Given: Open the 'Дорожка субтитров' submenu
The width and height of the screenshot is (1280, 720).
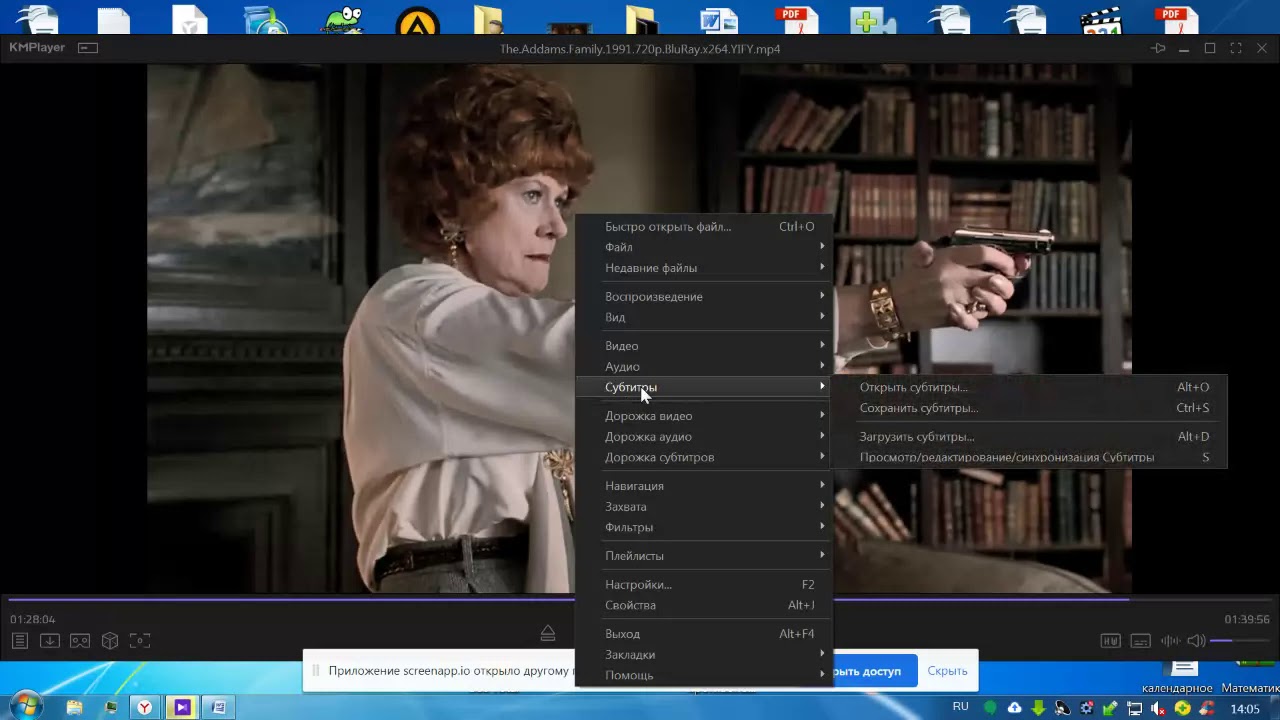Looking at the screenshot, I should (704, 457).
